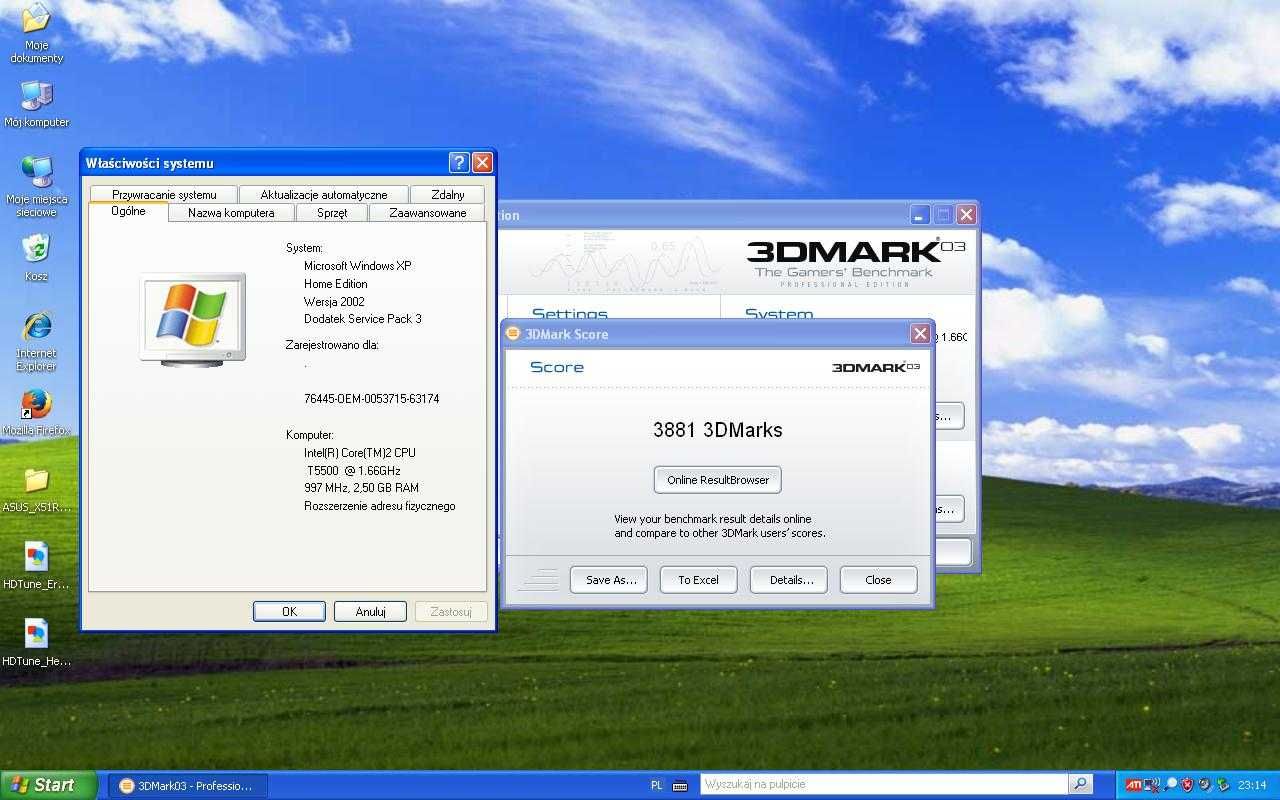This screenshot has height=800, width=1280.
Task: Click the red security shield tray icon
Action: (x=1187, y=785)
